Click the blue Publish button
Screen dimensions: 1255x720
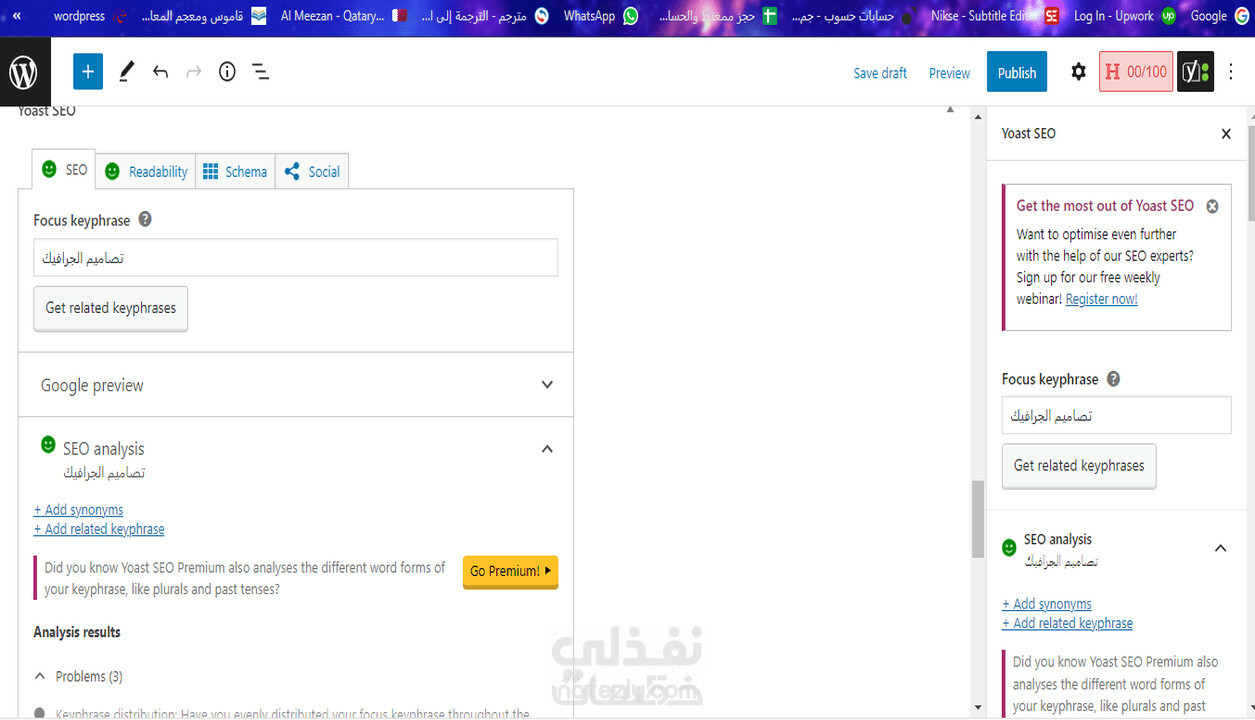[1017, 72]
